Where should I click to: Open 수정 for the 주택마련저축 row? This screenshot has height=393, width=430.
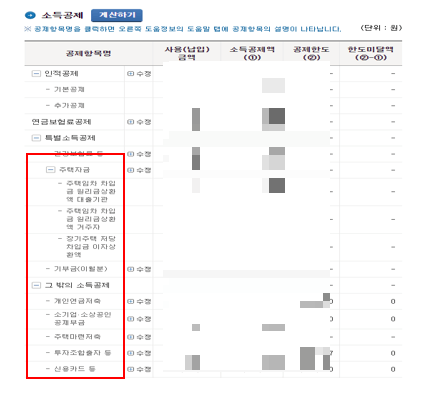point(139,337)
